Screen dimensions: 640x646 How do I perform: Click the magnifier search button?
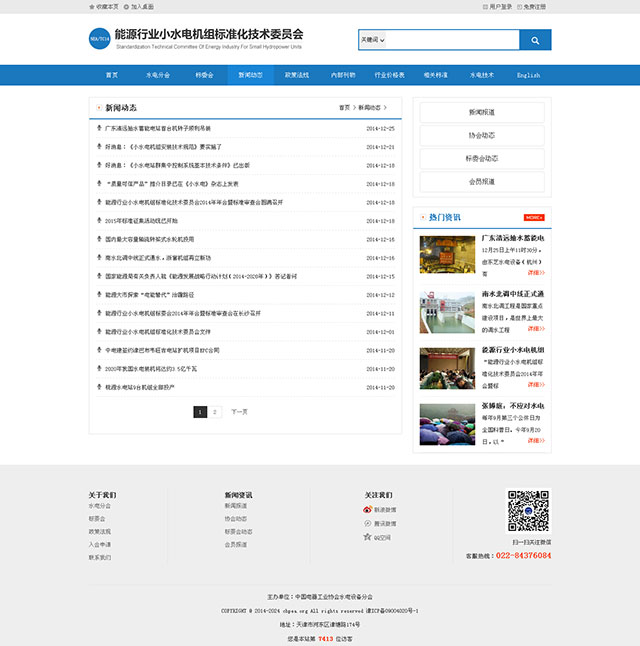pyautogui.click(x=535, y=41)
